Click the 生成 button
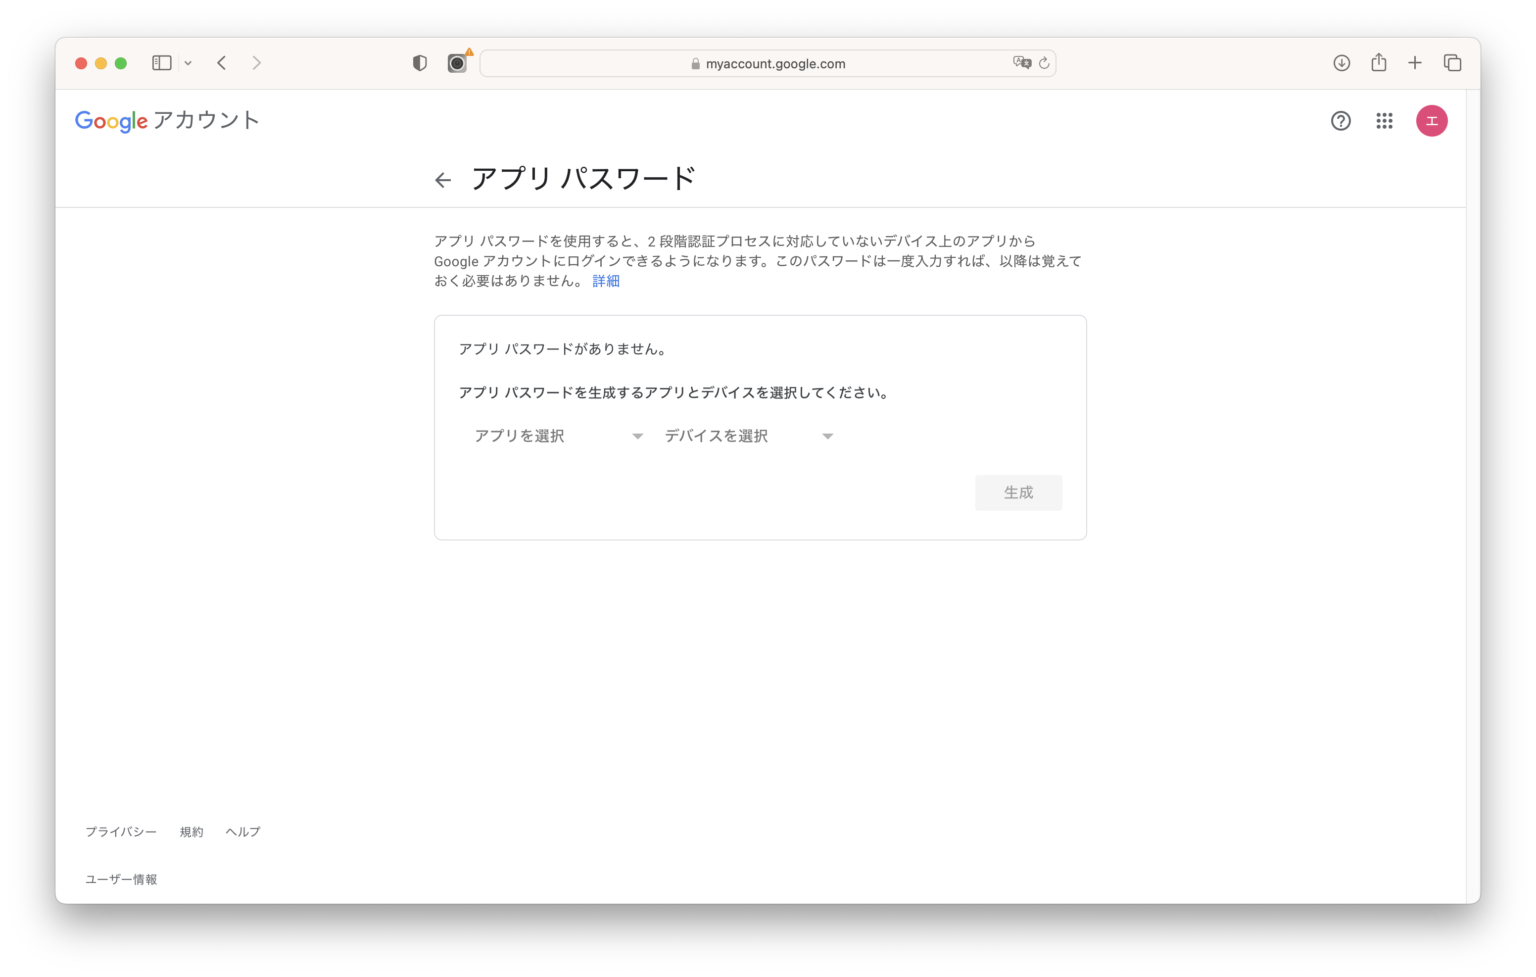The width and height of the screenshot is (1536, 977). click(1018, 493)
